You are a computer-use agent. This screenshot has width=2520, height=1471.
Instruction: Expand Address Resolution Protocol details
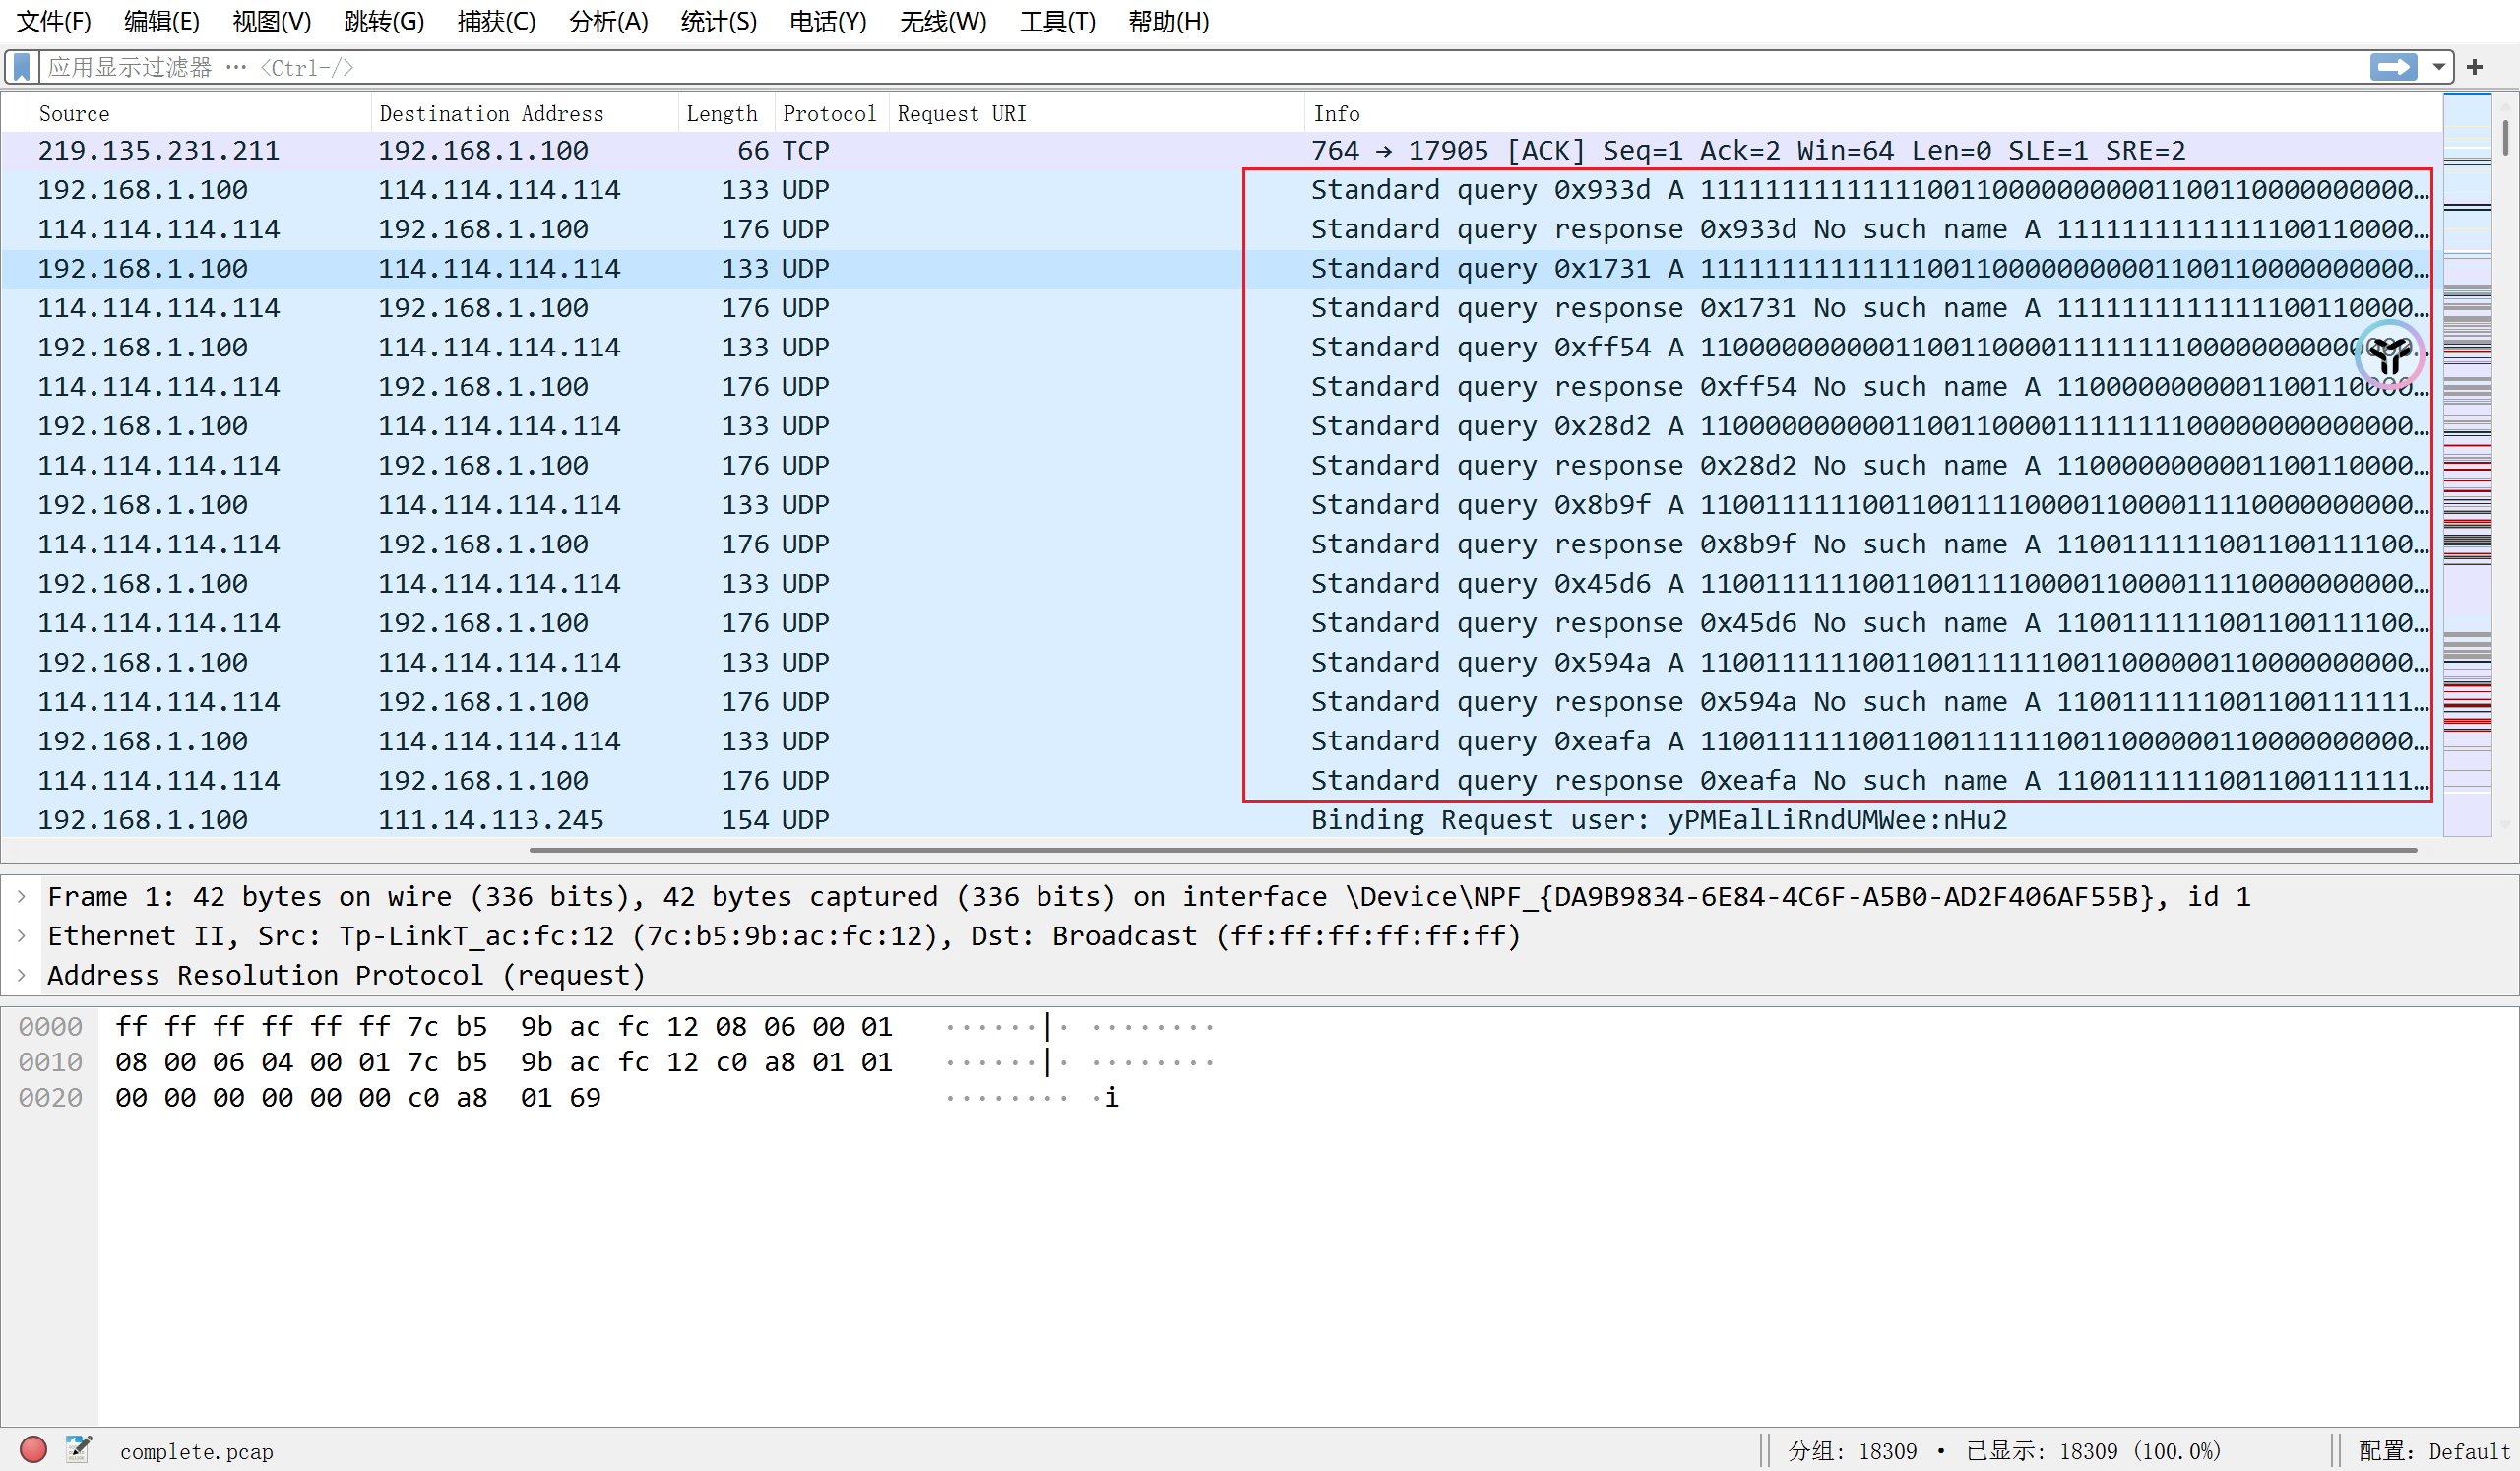point(22,975)
